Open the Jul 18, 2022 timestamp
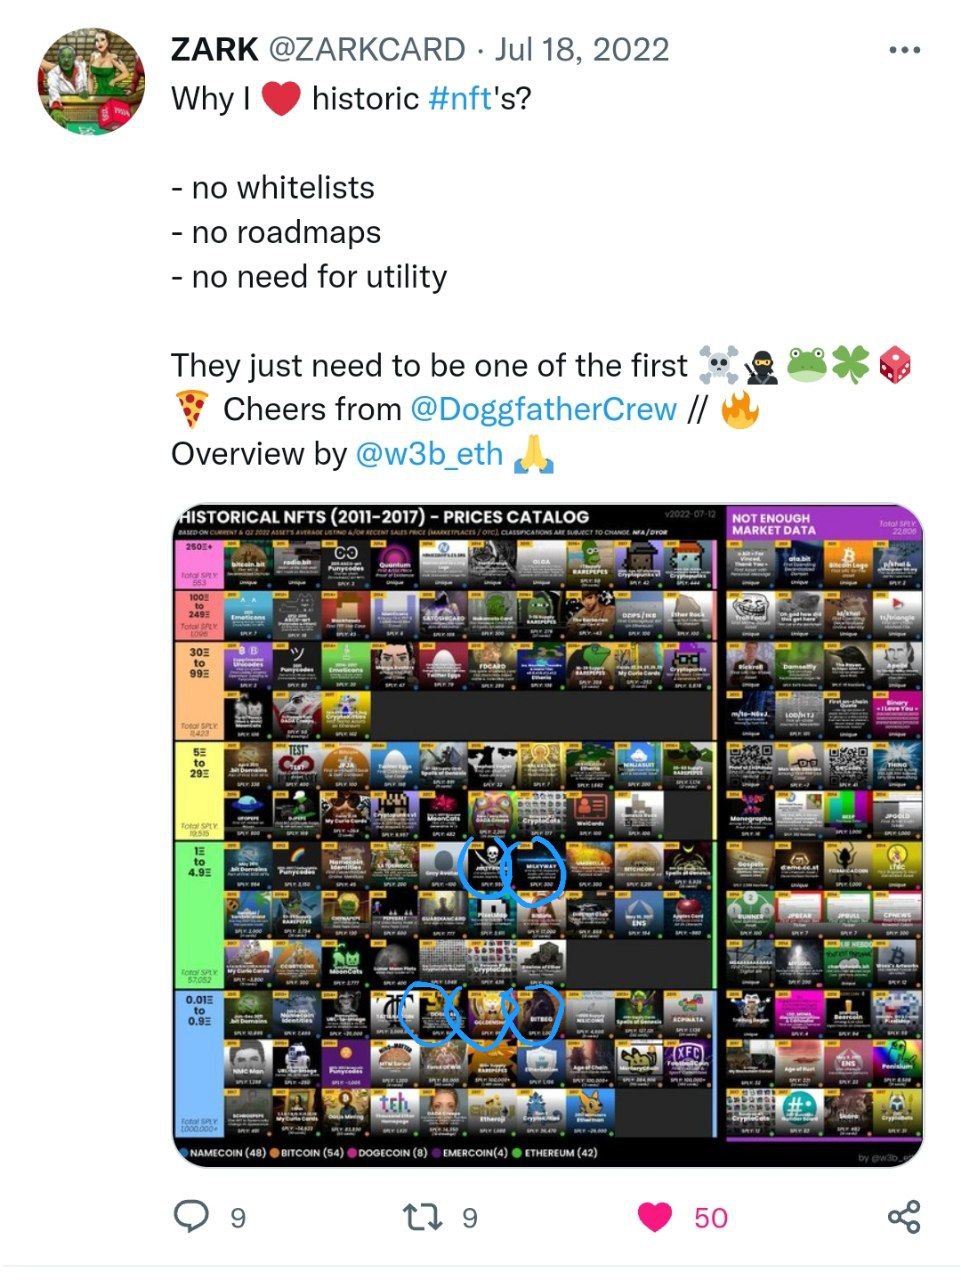This screenshot has width=961, height=1280. (x=583, y=49)
